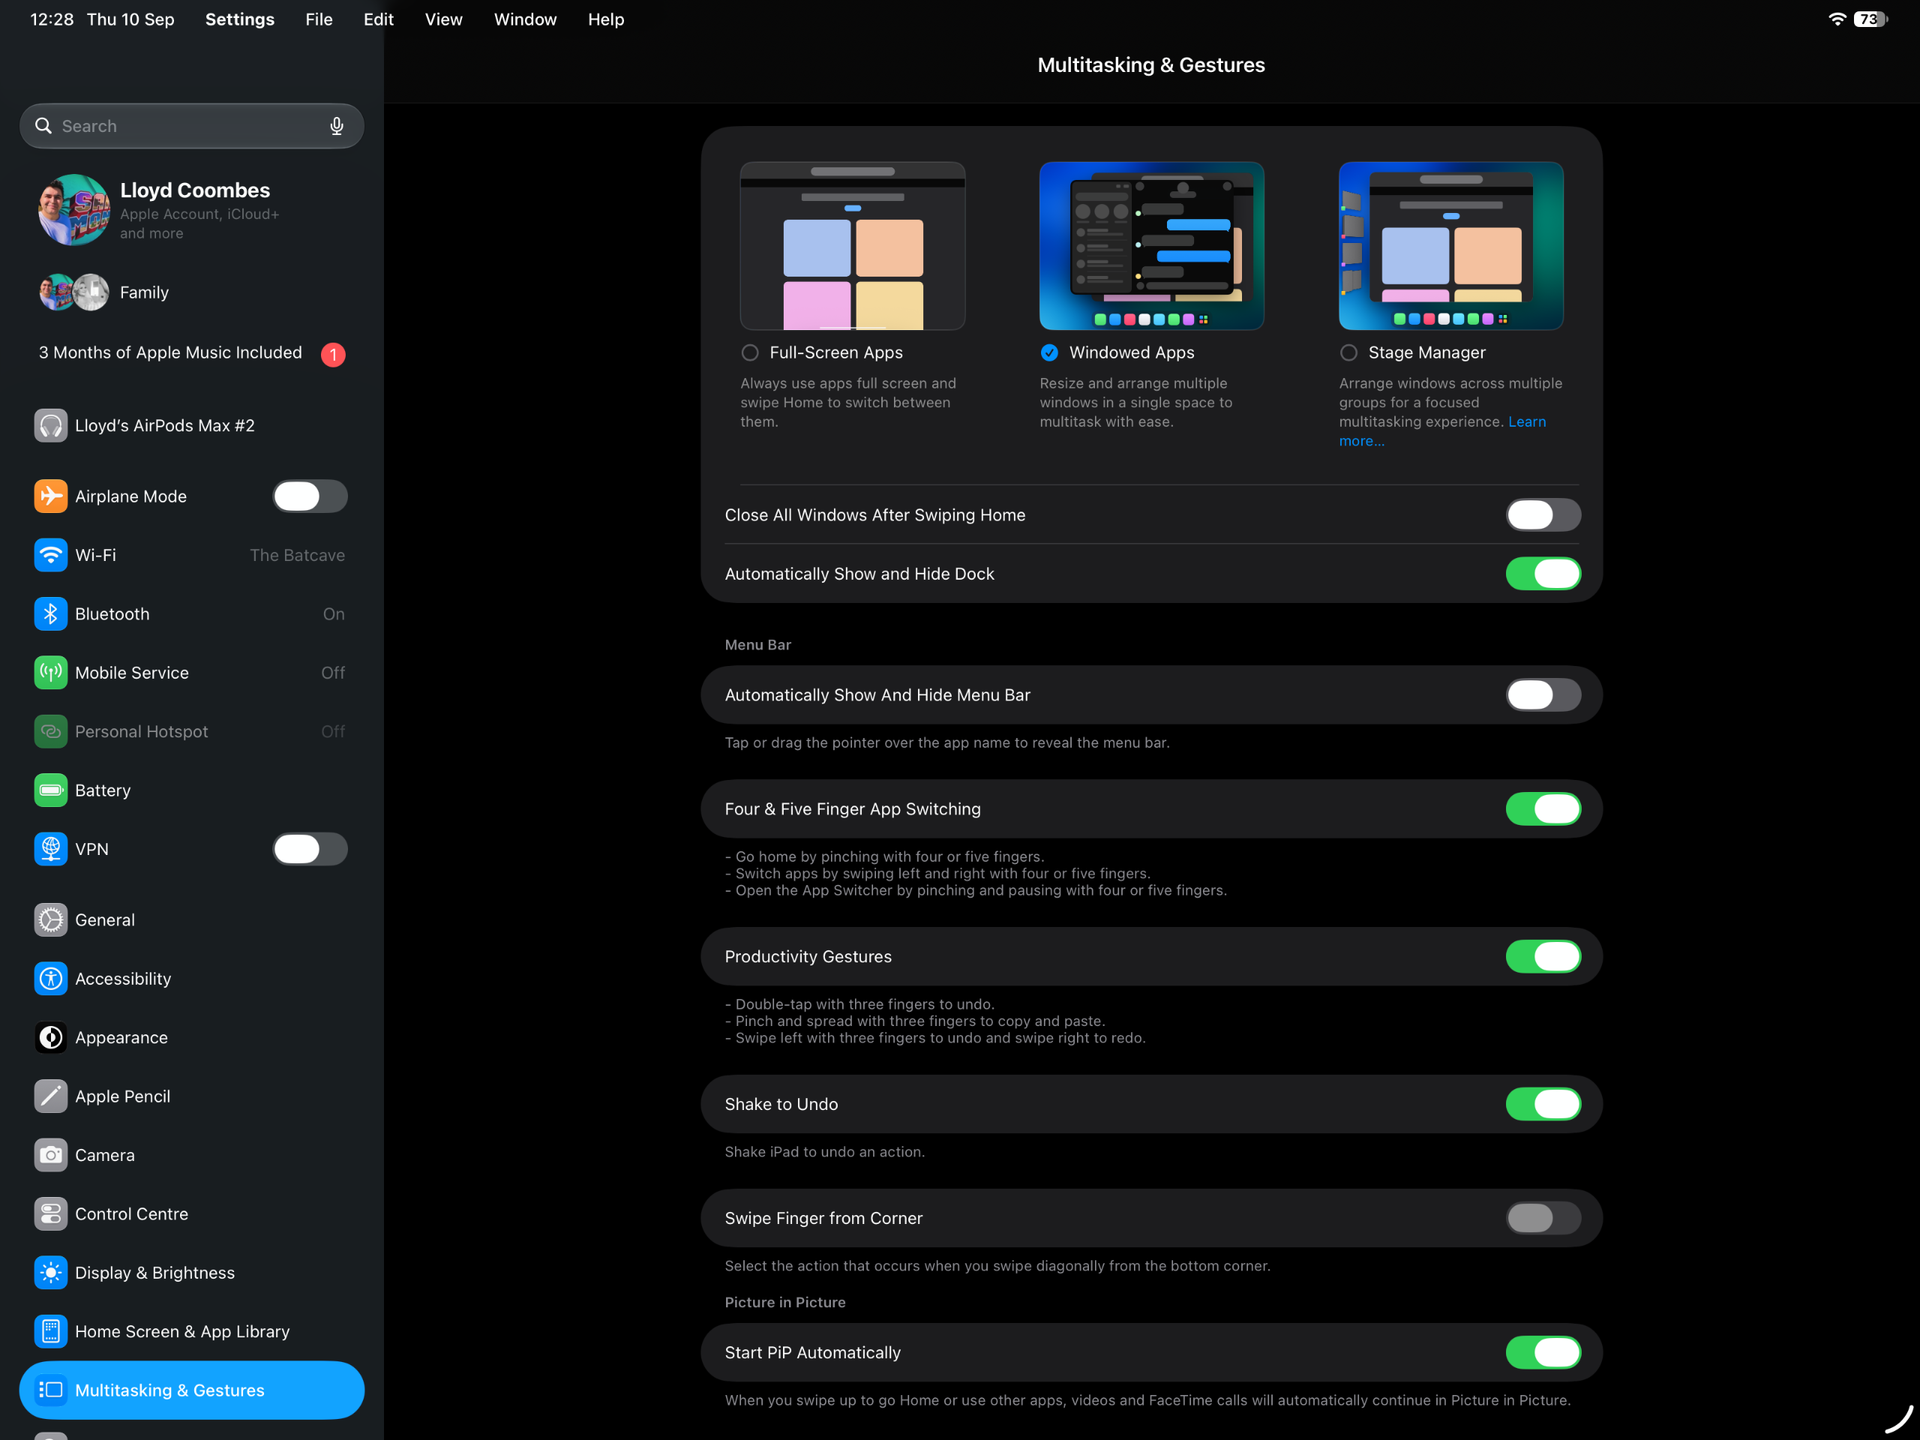Open the Window menu

pyautogui.click(x=525, y=19)
